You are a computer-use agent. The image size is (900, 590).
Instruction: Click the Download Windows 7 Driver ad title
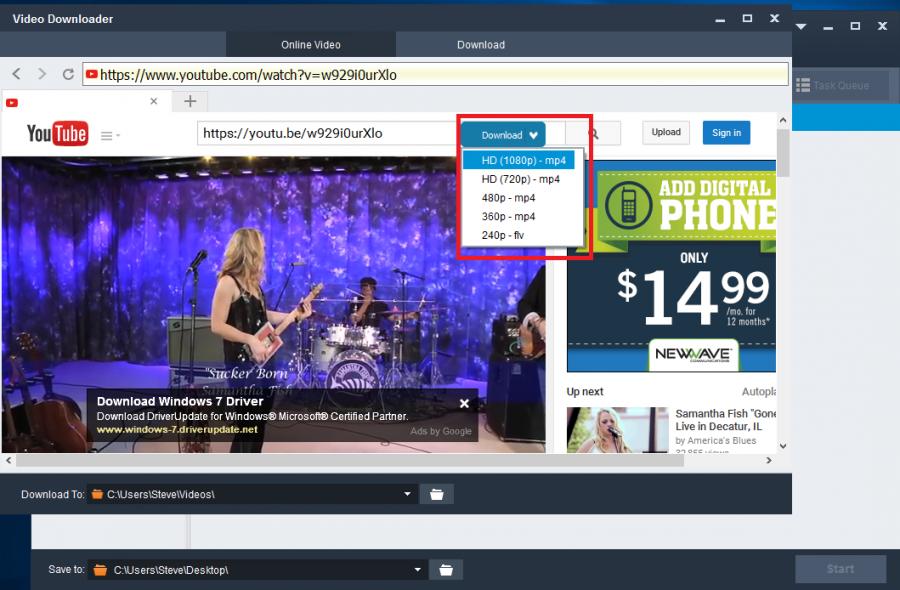(180, 401)
